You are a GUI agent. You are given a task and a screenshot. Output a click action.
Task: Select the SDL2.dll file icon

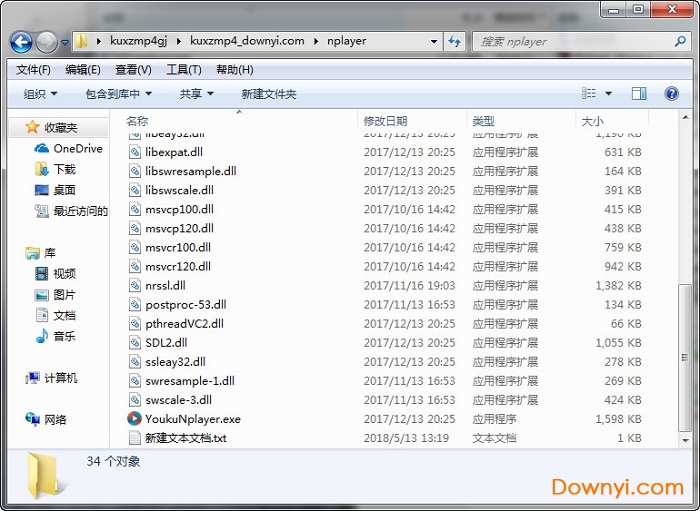pos(135,343)
